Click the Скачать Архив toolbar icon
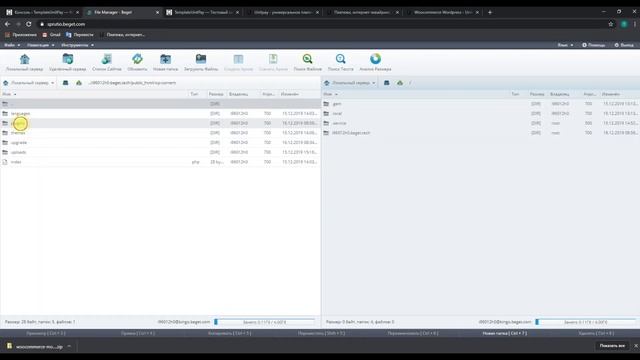Viewport: 640px width, 360px height. point(273,59)
